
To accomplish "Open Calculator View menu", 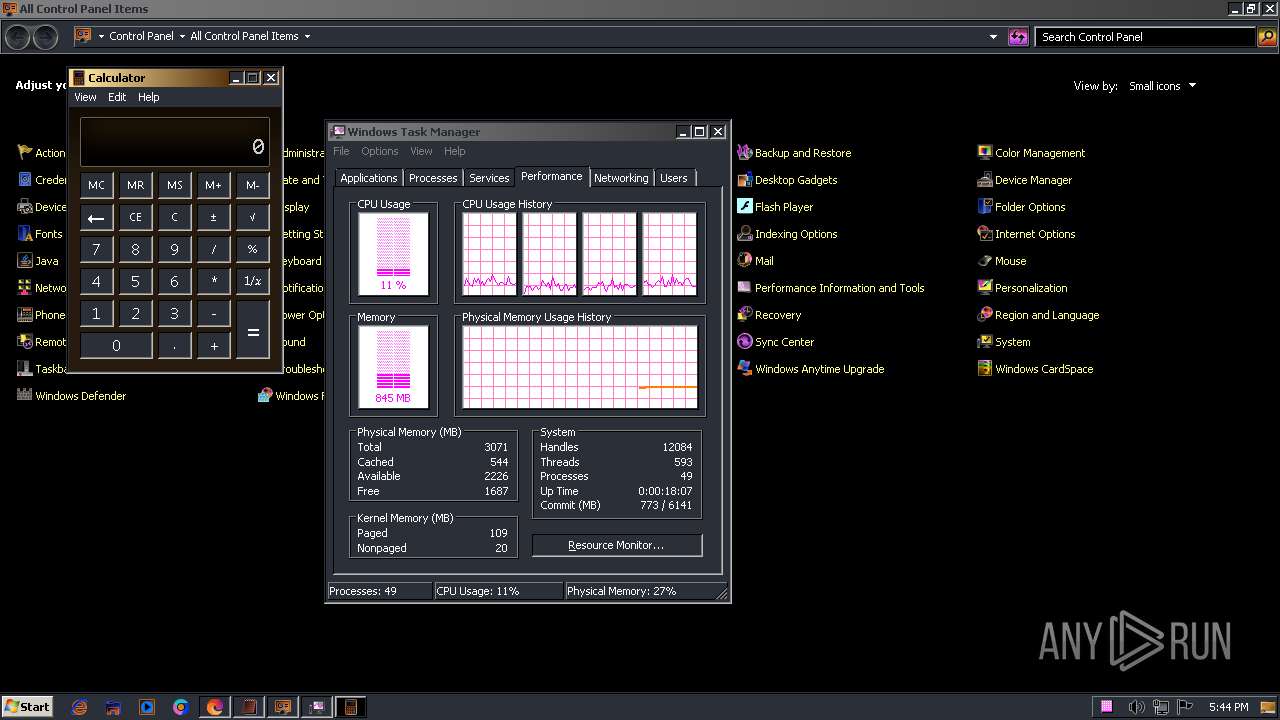I will click(86, 97).
